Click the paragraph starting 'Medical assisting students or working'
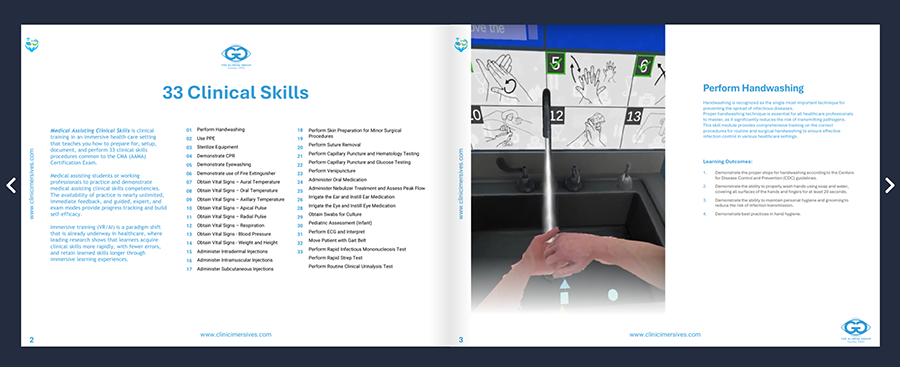 point(108,195)
